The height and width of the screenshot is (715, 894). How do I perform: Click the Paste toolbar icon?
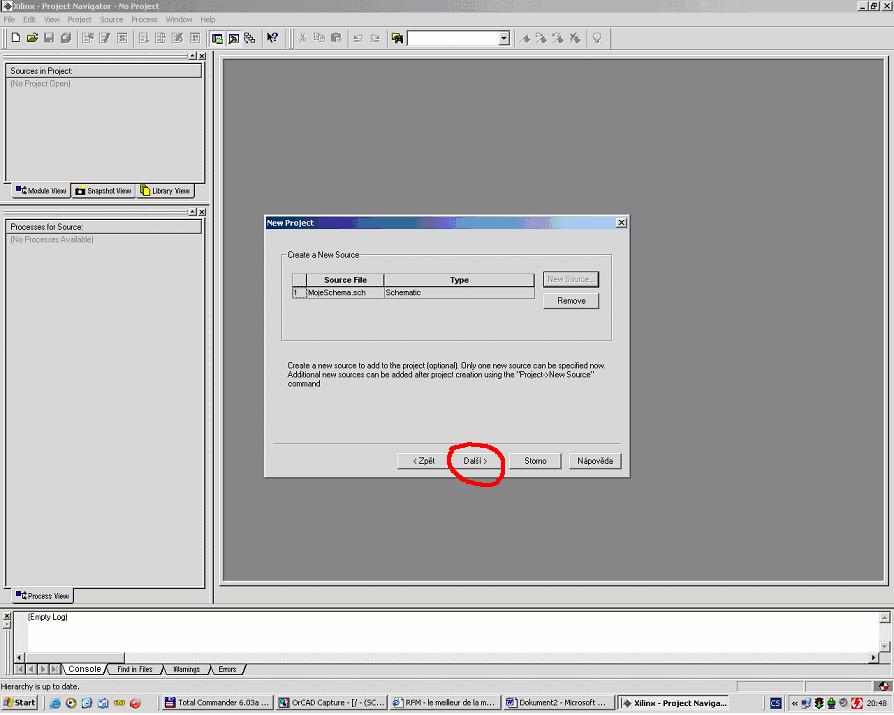click(336, 38)
